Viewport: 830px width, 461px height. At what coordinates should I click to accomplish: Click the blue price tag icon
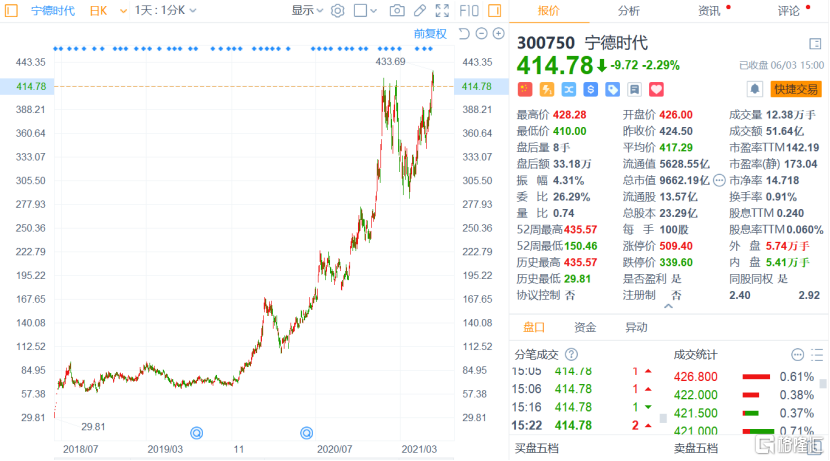[x=612, y=89]
